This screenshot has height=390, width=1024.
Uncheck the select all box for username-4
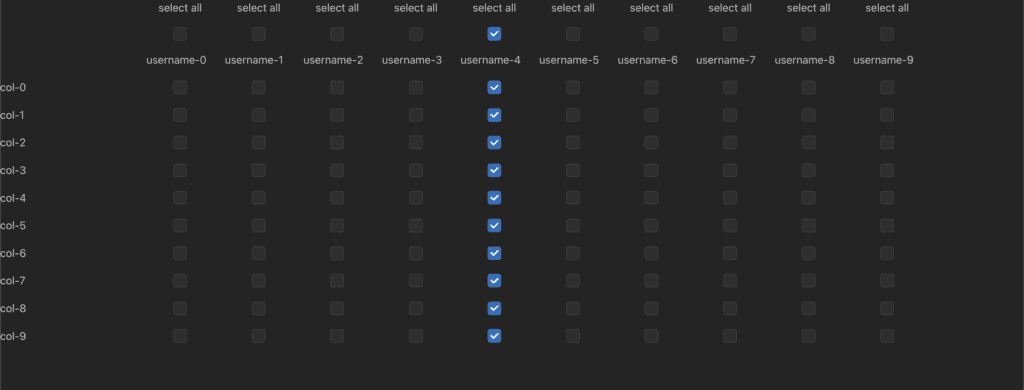click(494, 34)
